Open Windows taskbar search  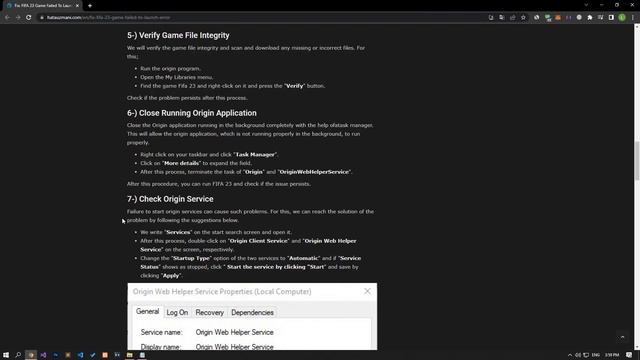point(18,355)
